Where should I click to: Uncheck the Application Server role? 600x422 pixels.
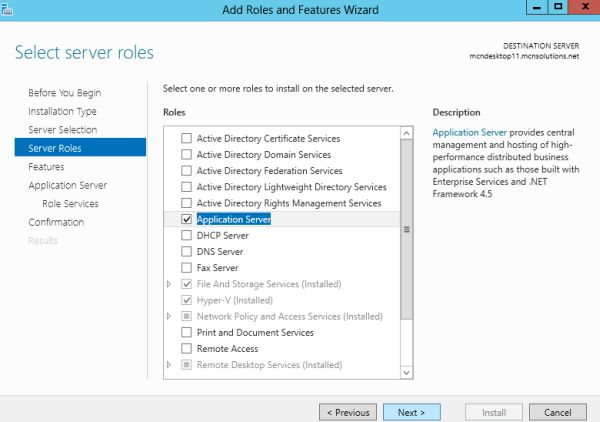(x=186, y=219)
